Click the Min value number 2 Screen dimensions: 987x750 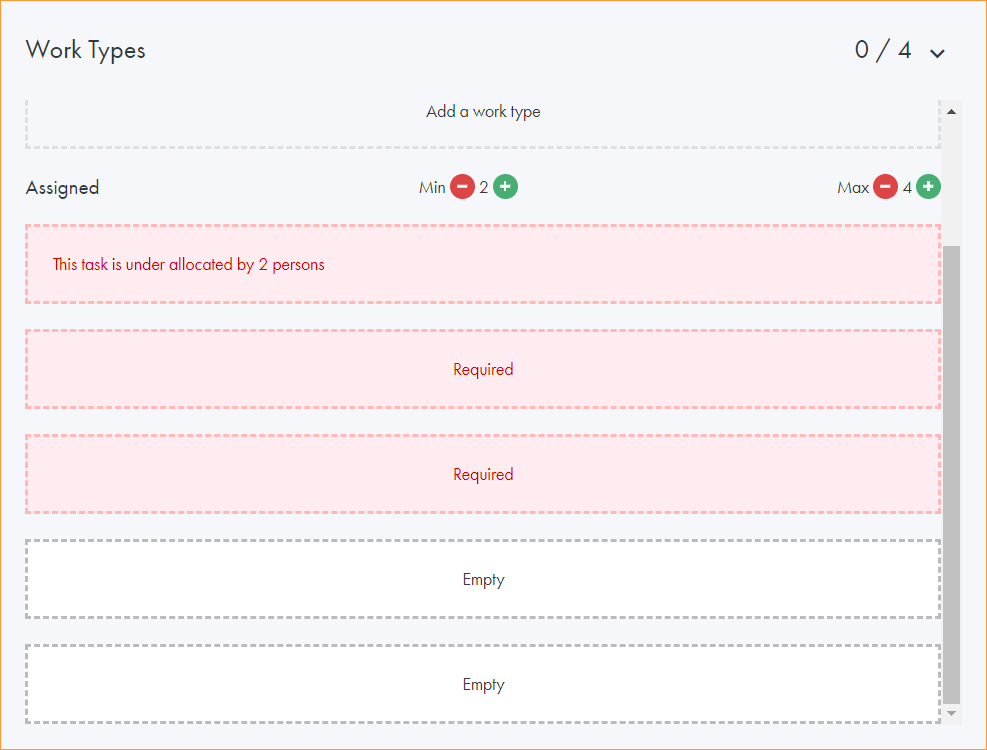pos(484,187)
